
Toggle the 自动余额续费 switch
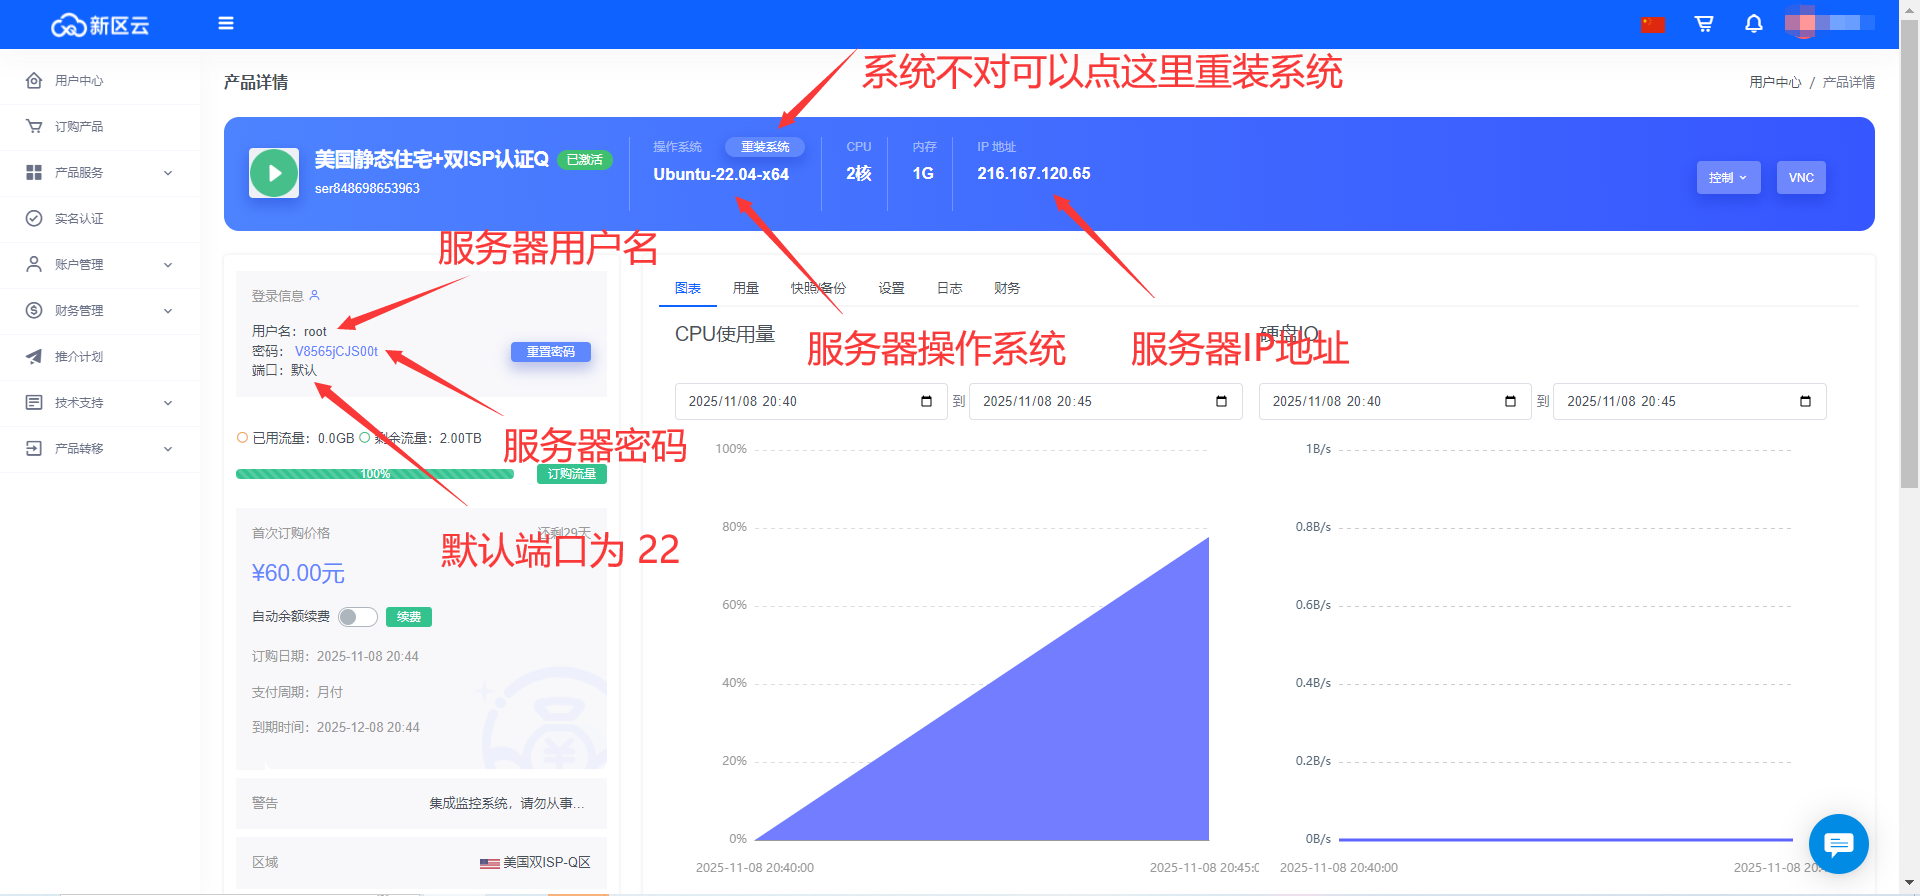point(357,617)
